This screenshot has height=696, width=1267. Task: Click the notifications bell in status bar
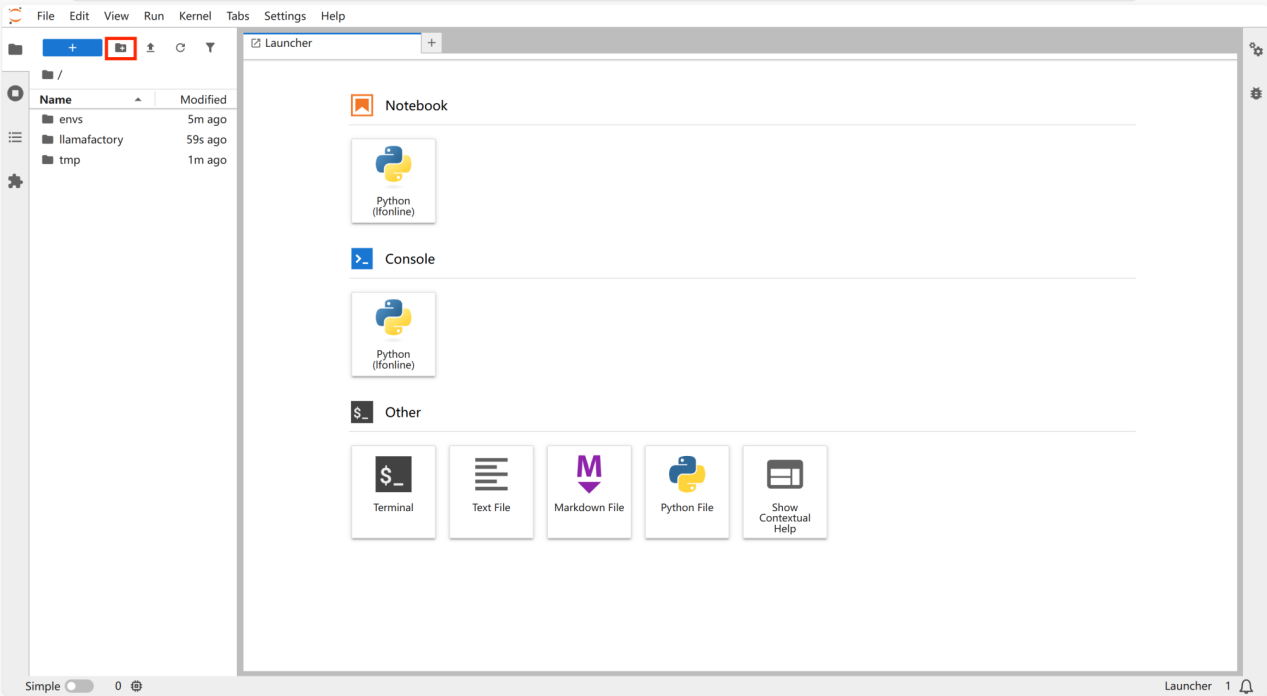1246,686
